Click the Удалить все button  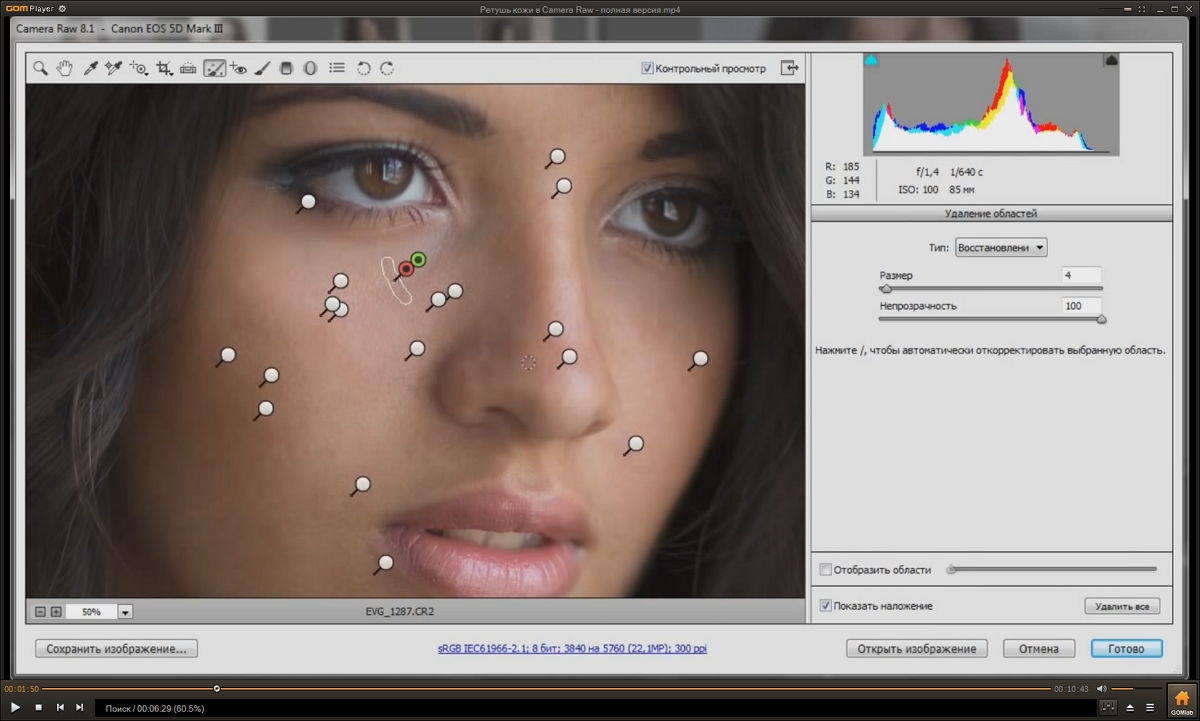click(x=1122, y=606)
